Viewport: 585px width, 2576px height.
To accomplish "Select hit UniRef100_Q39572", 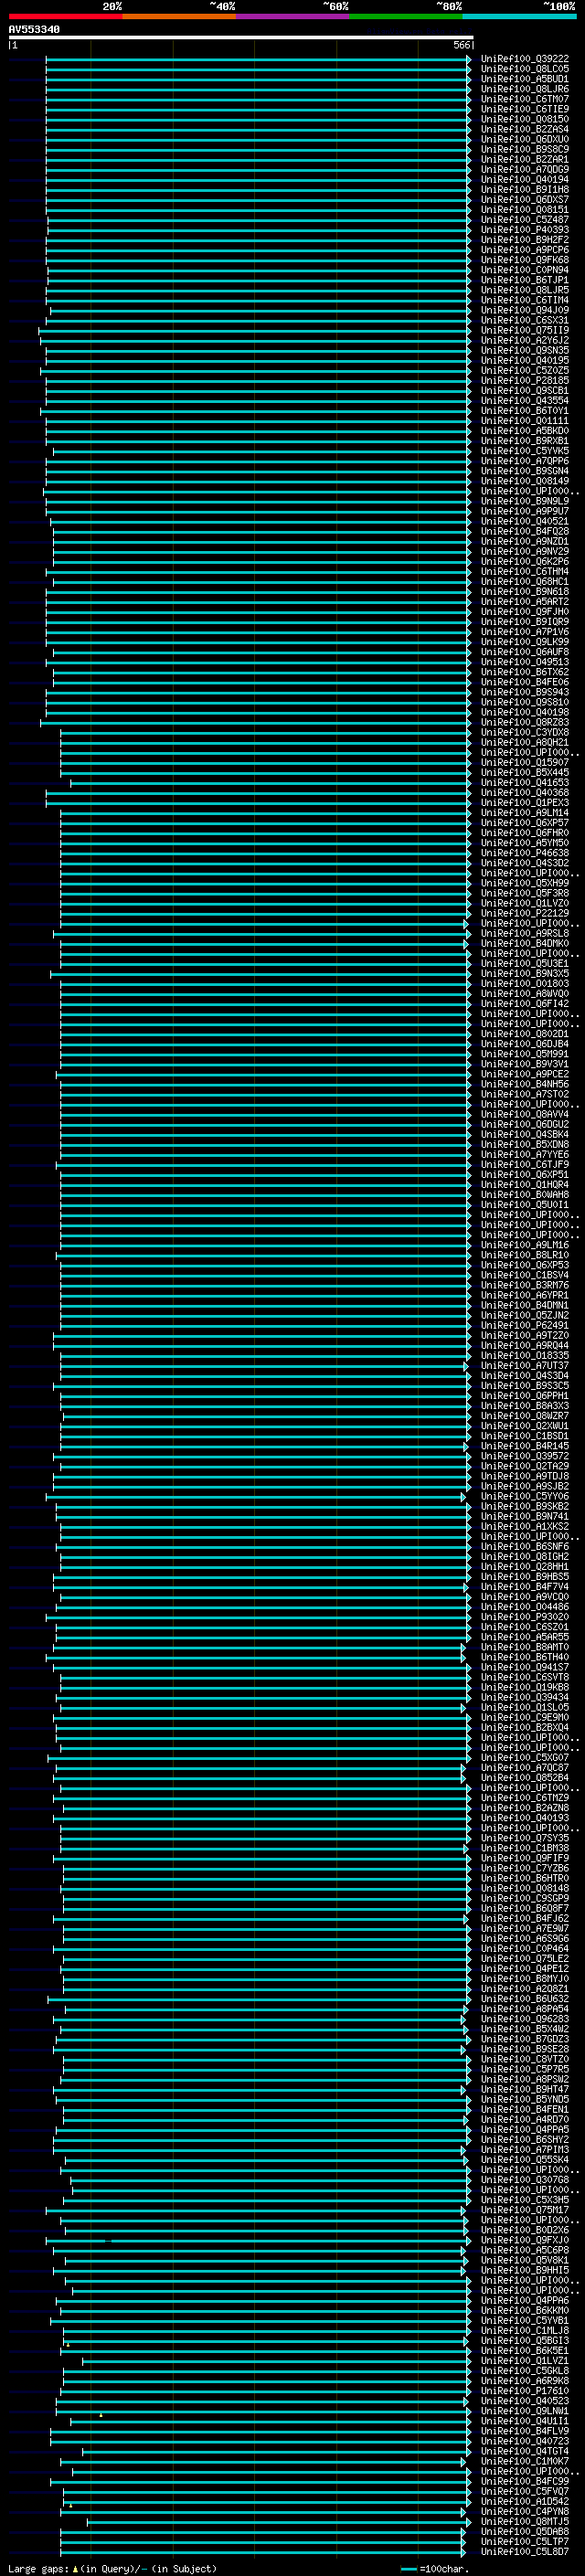I will 524,1456.
